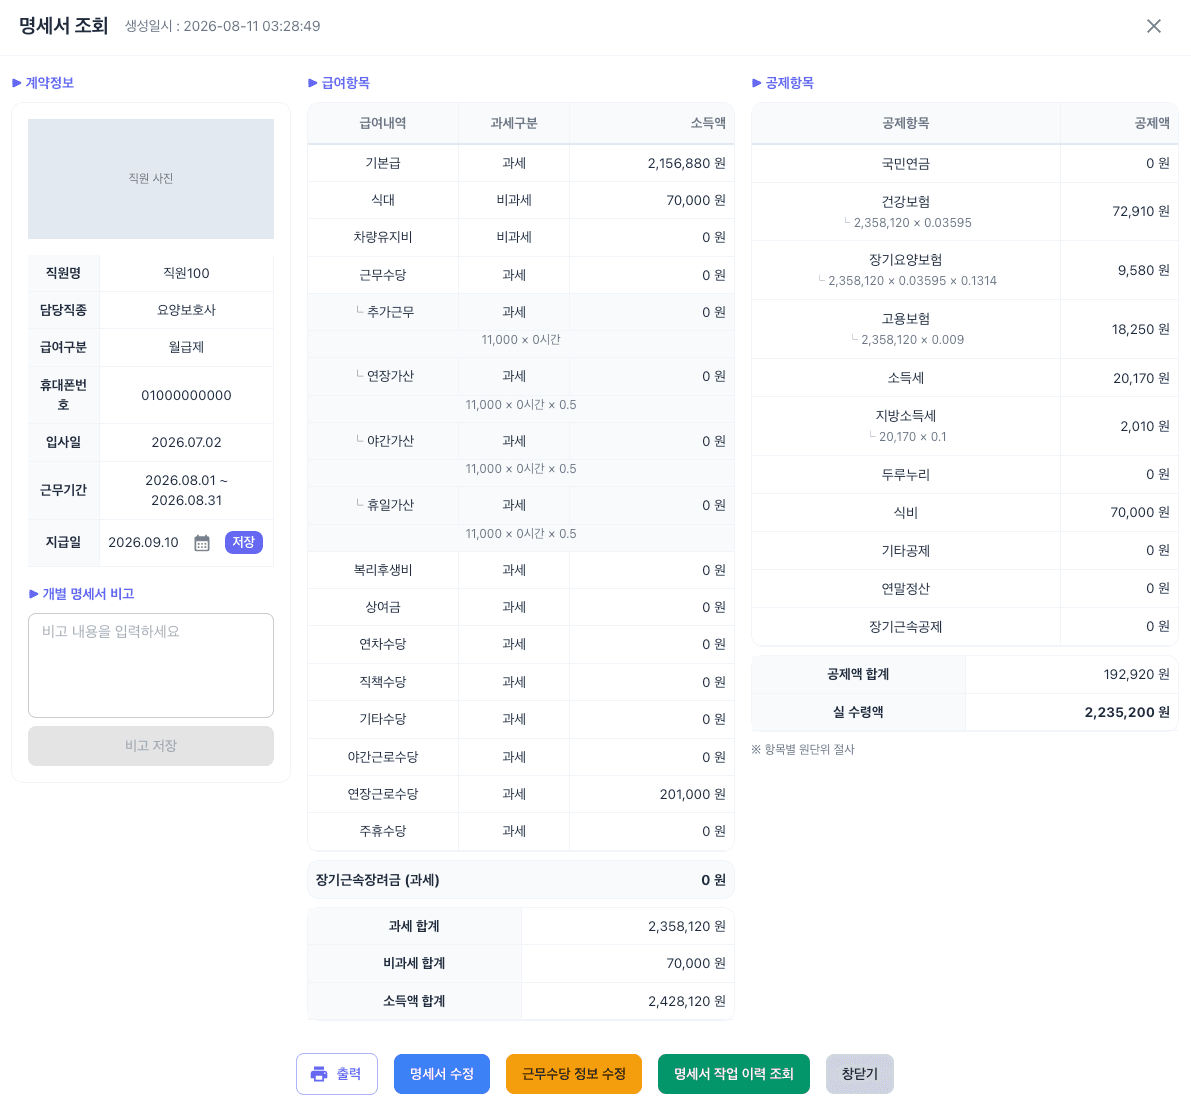The image size is (1191, 1107).
Task: Click the 기본급 amount 2,156,880 원
Action: click(687, 163)
